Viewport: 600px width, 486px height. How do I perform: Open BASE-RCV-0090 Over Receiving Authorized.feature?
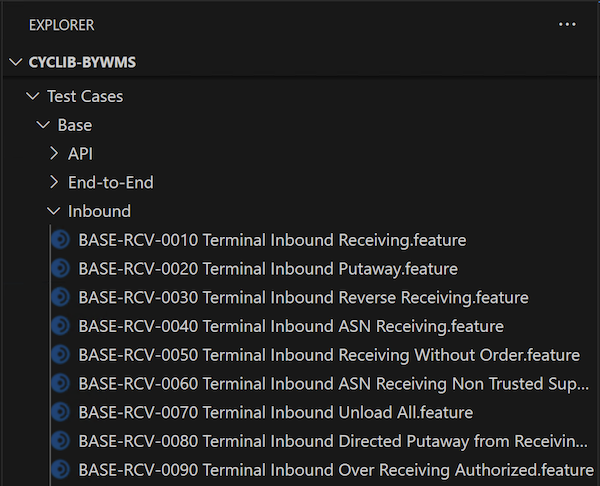point(336,470)
